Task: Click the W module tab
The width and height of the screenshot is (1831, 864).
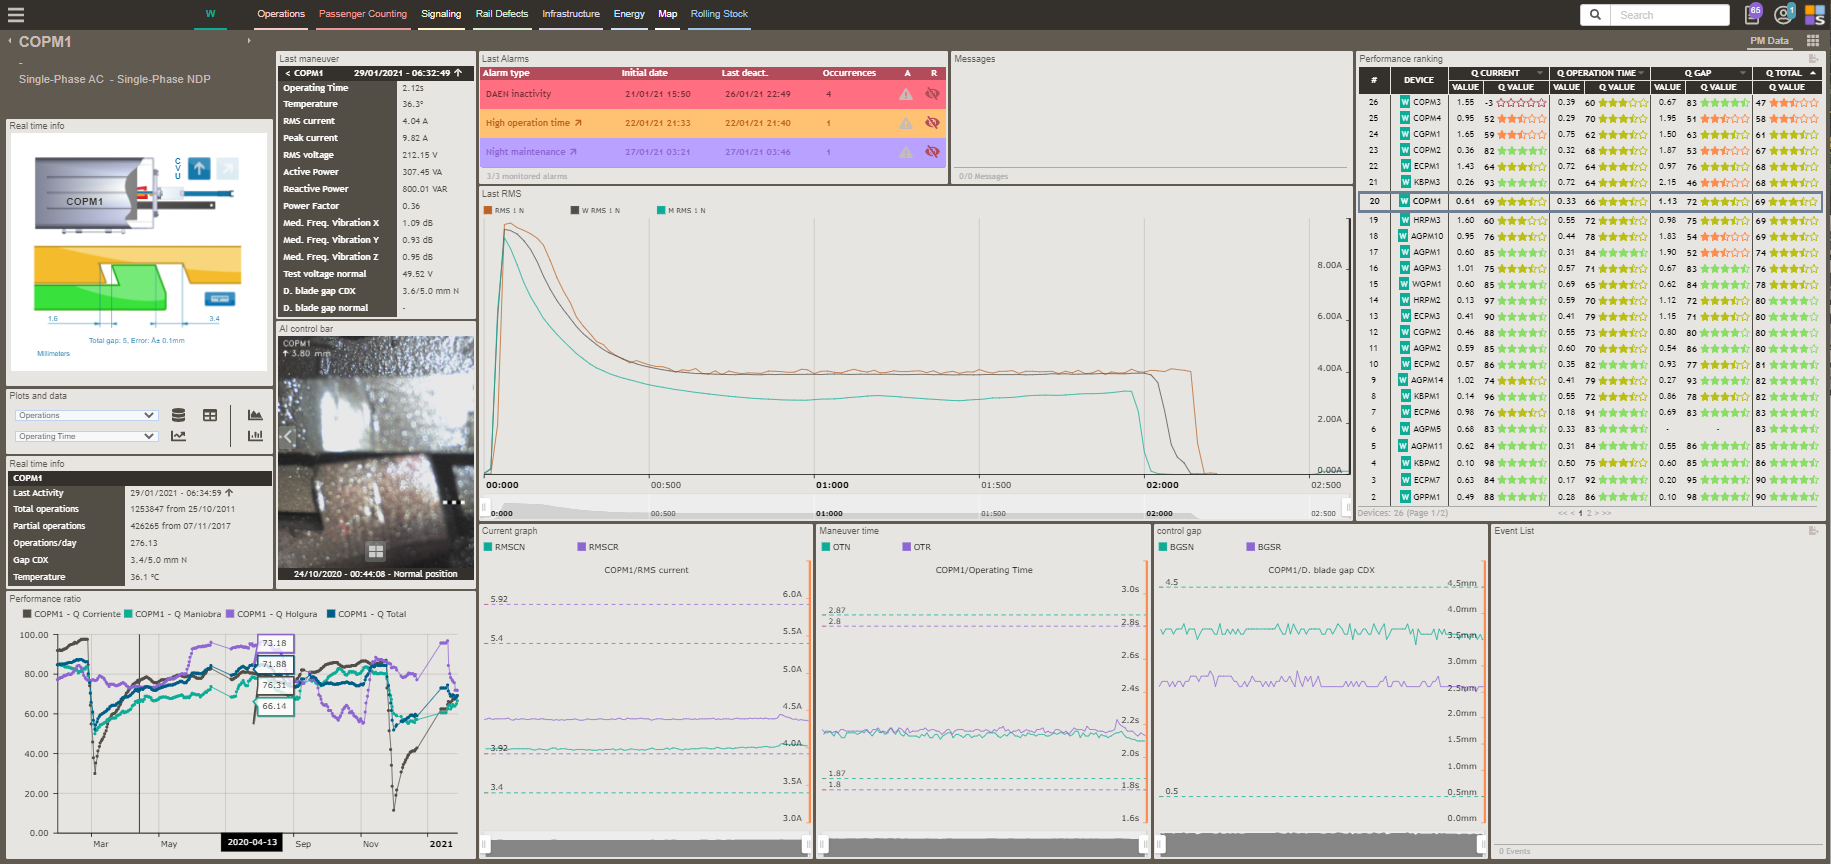Action: pyautogui.click(x=210, y=14)
